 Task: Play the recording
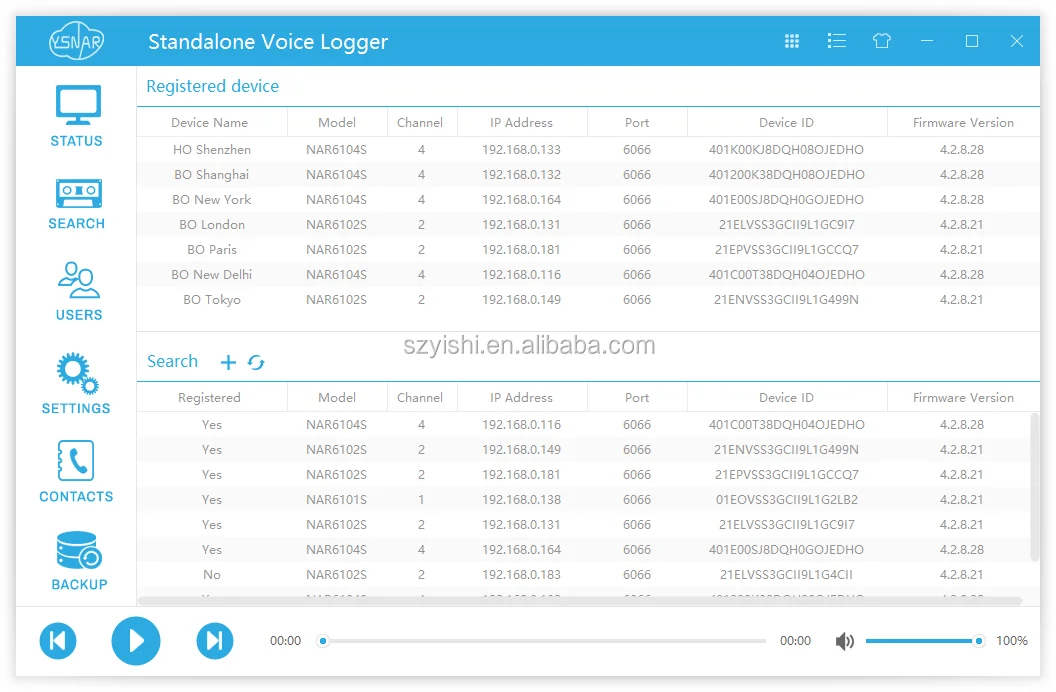pos(136,641)
